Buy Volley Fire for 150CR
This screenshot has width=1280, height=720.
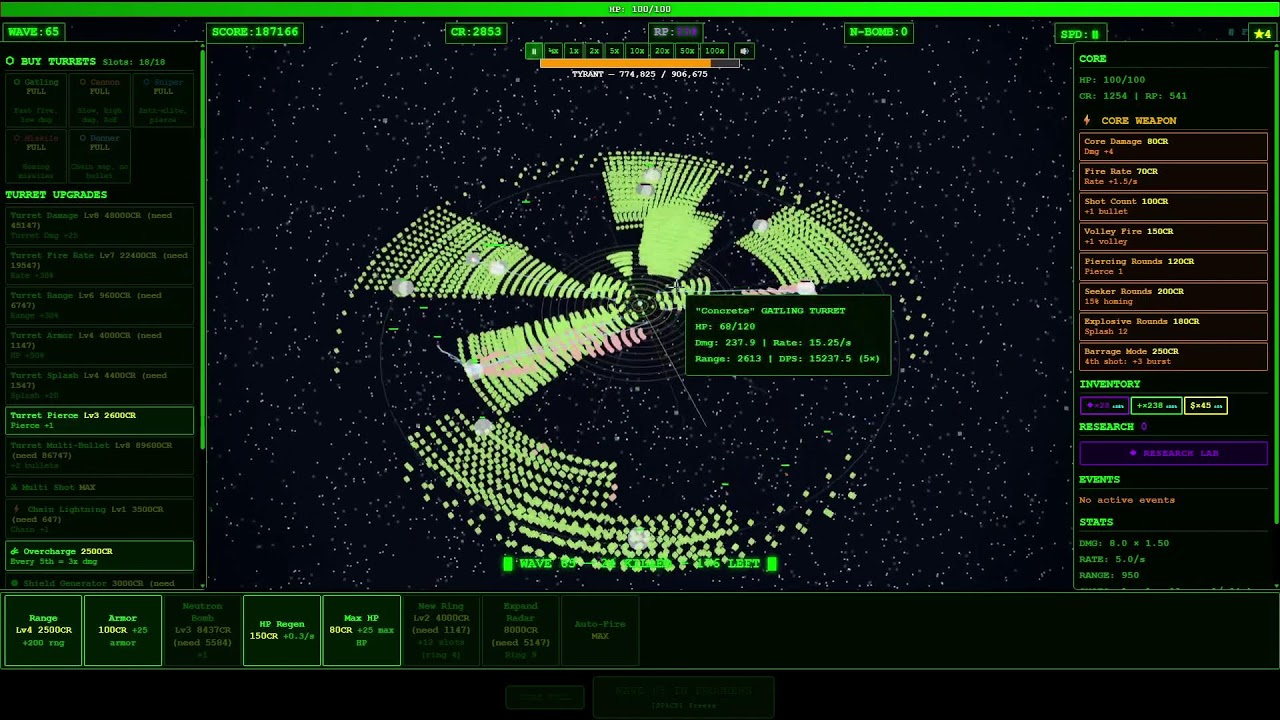(1173, 236)
